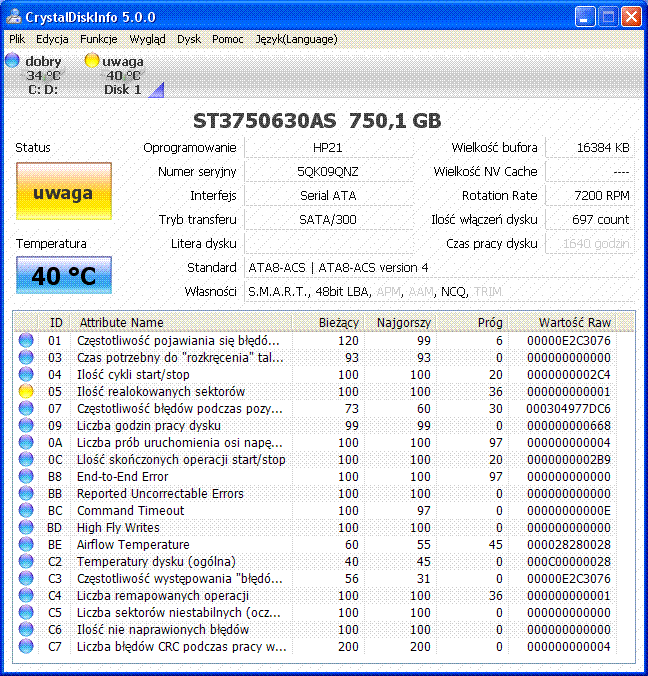This screenshot has width=648, height=676.
Task: Select 'Liczba godzin pracy dysku' row name
Action: coord(149,426)
